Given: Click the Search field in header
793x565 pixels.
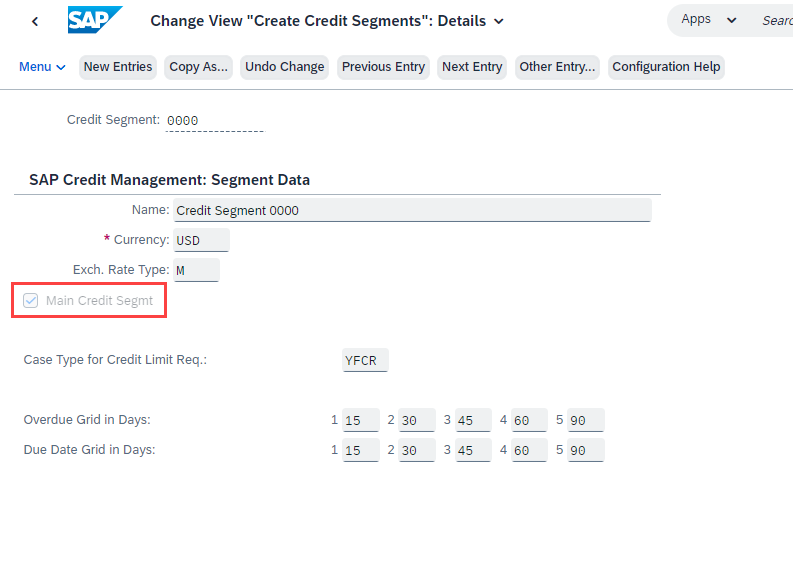Looking at the screenshot, I should coord(776,21).
